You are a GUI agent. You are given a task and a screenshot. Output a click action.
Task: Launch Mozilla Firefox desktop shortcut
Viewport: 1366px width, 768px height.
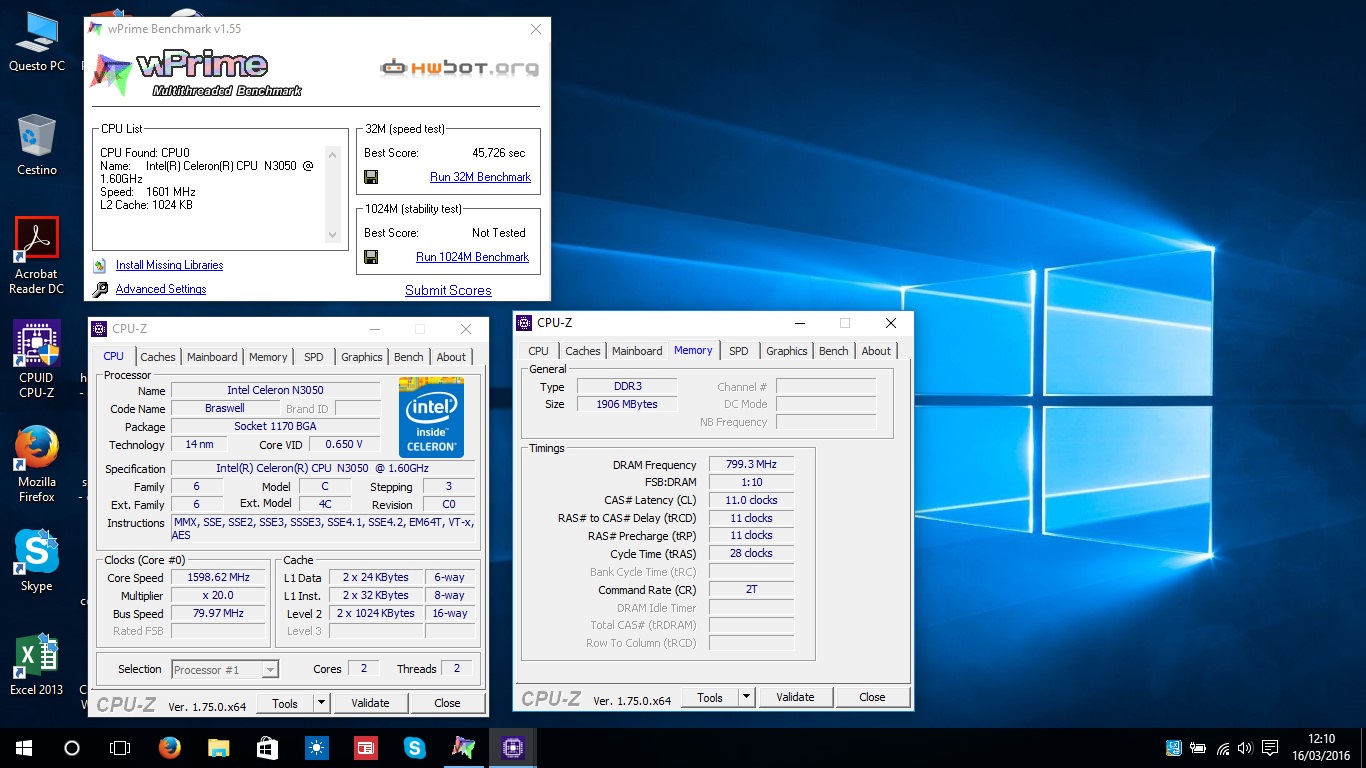[x=37, y=464]
